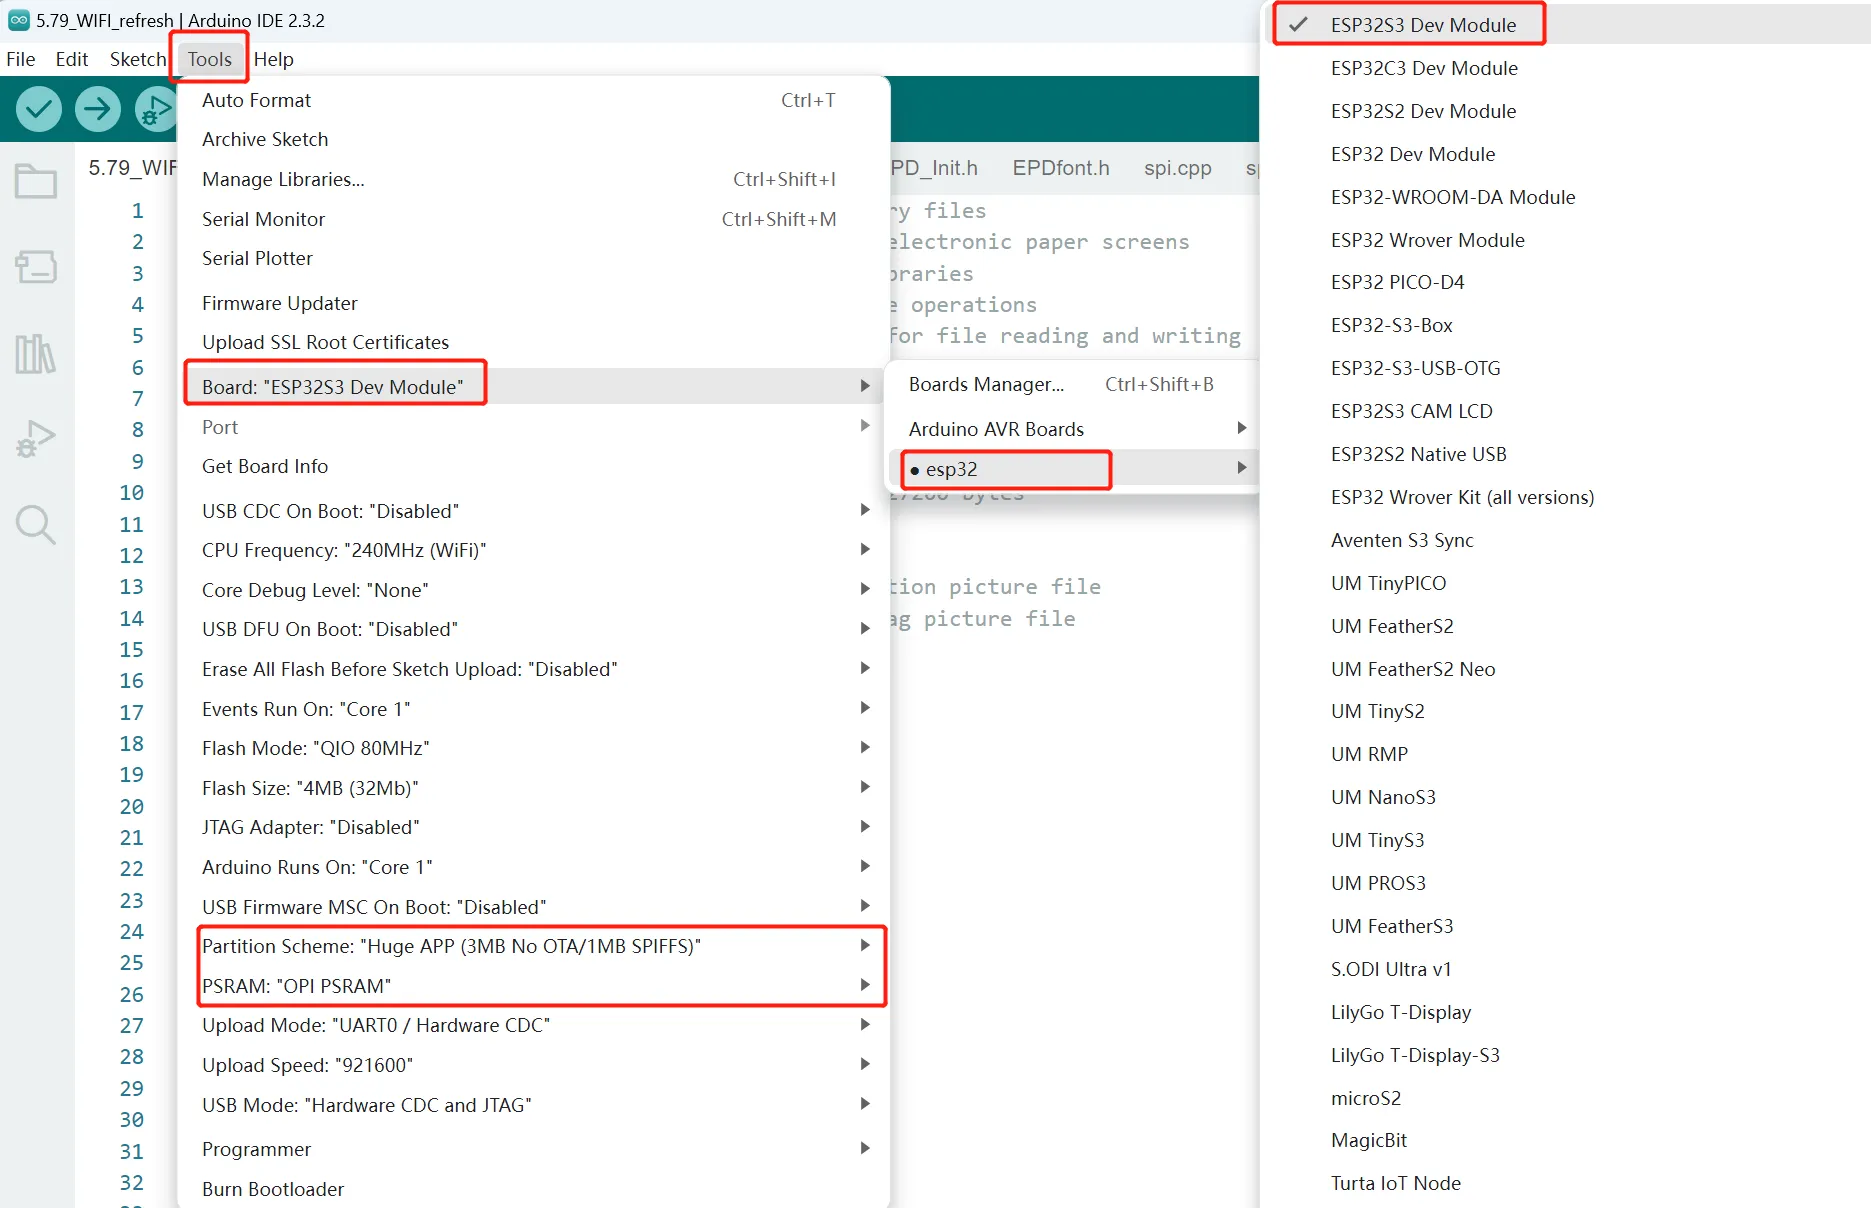
Task: Expand Flash Mode QIO 80MHz submenu
Action: 533,748
